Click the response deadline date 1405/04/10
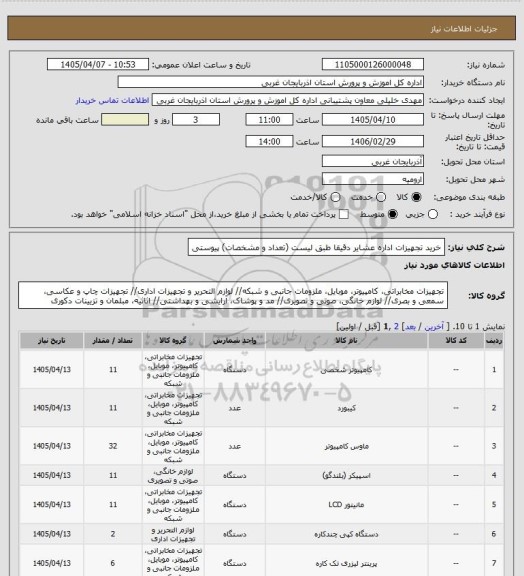 373,120
